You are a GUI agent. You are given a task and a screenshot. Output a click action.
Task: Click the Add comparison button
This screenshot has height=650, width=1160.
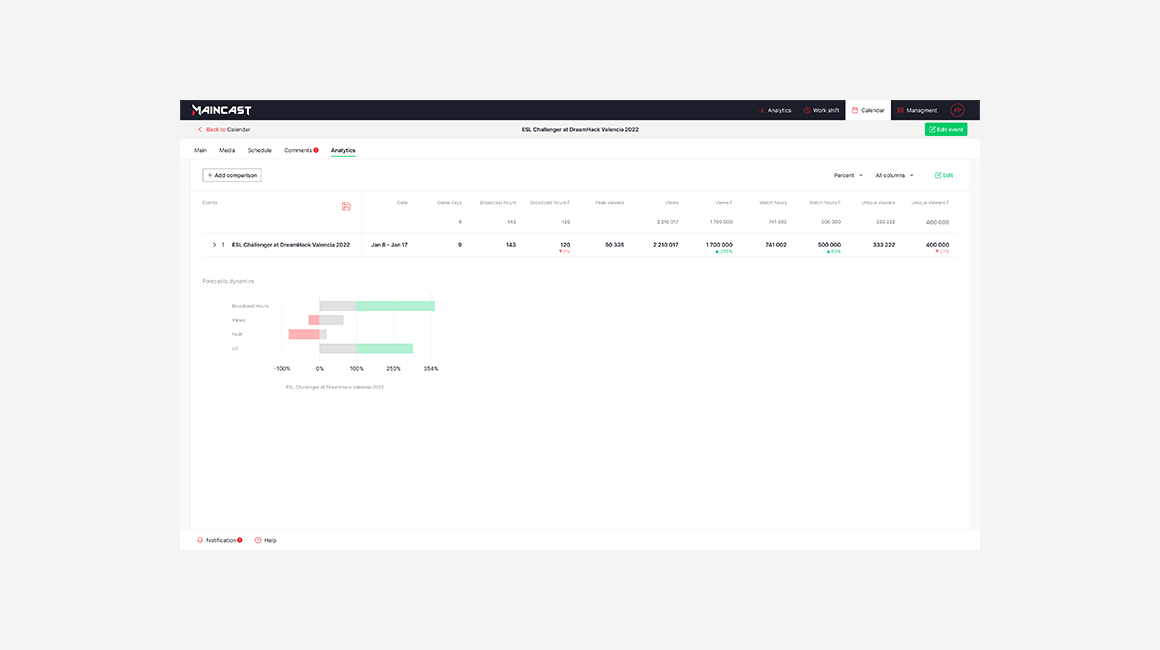pyautogui.click(x=232, y=175)
